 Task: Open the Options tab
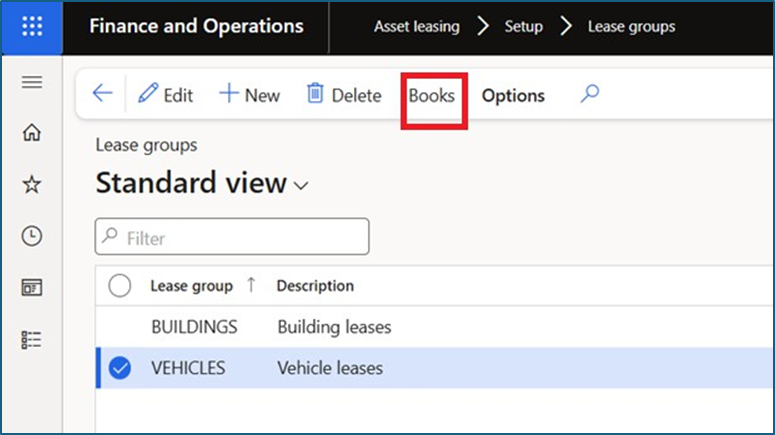pyautogui.click(x=513, y=96)
